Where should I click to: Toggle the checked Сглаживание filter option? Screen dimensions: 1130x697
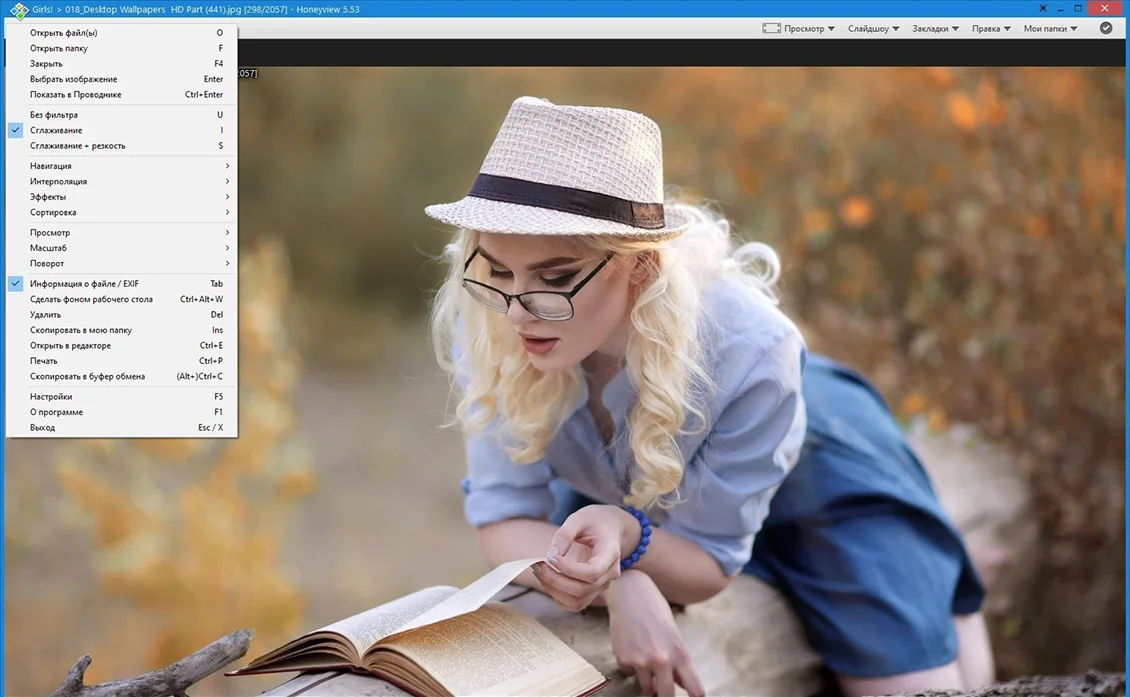pyautogui.click(x=56, y=130)
